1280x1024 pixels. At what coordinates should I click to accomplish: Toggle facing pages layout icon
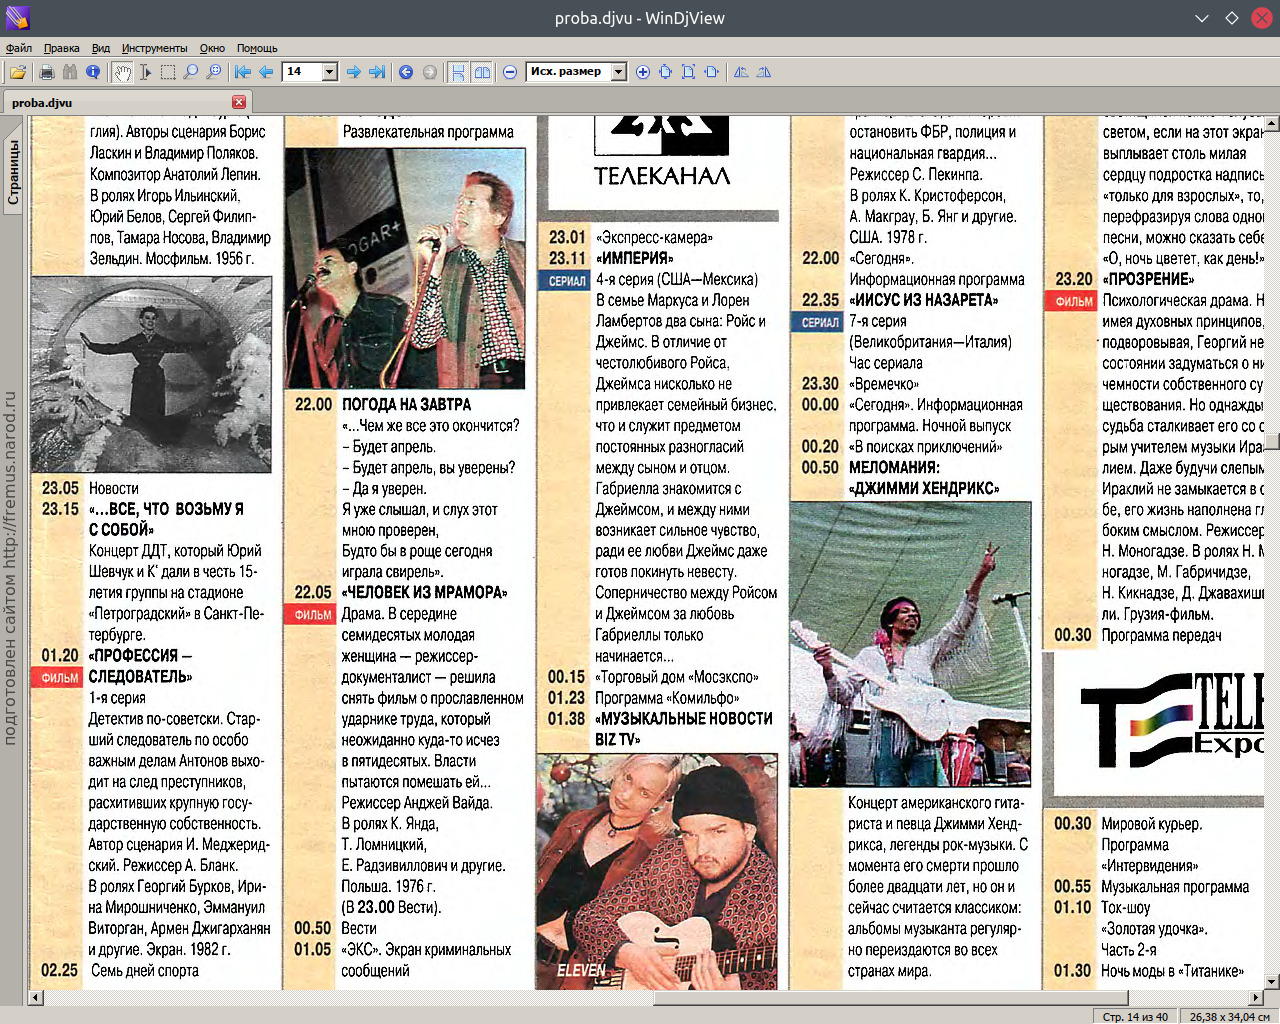click(x=482, y=72)
